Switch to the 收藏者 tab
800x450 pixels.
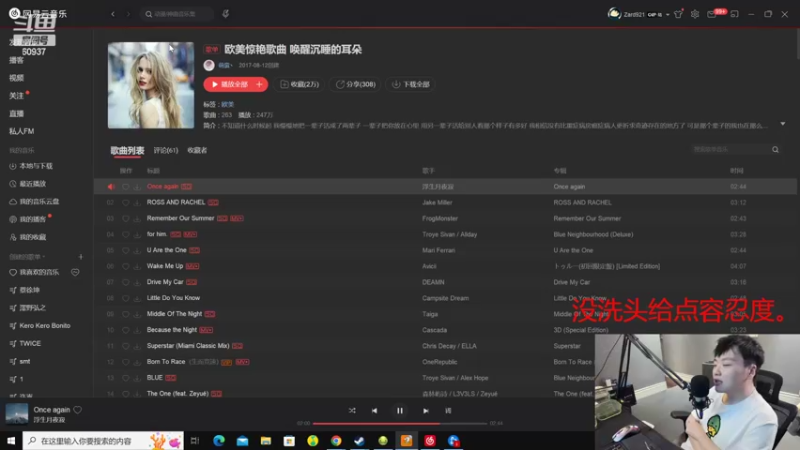[197, 151]
